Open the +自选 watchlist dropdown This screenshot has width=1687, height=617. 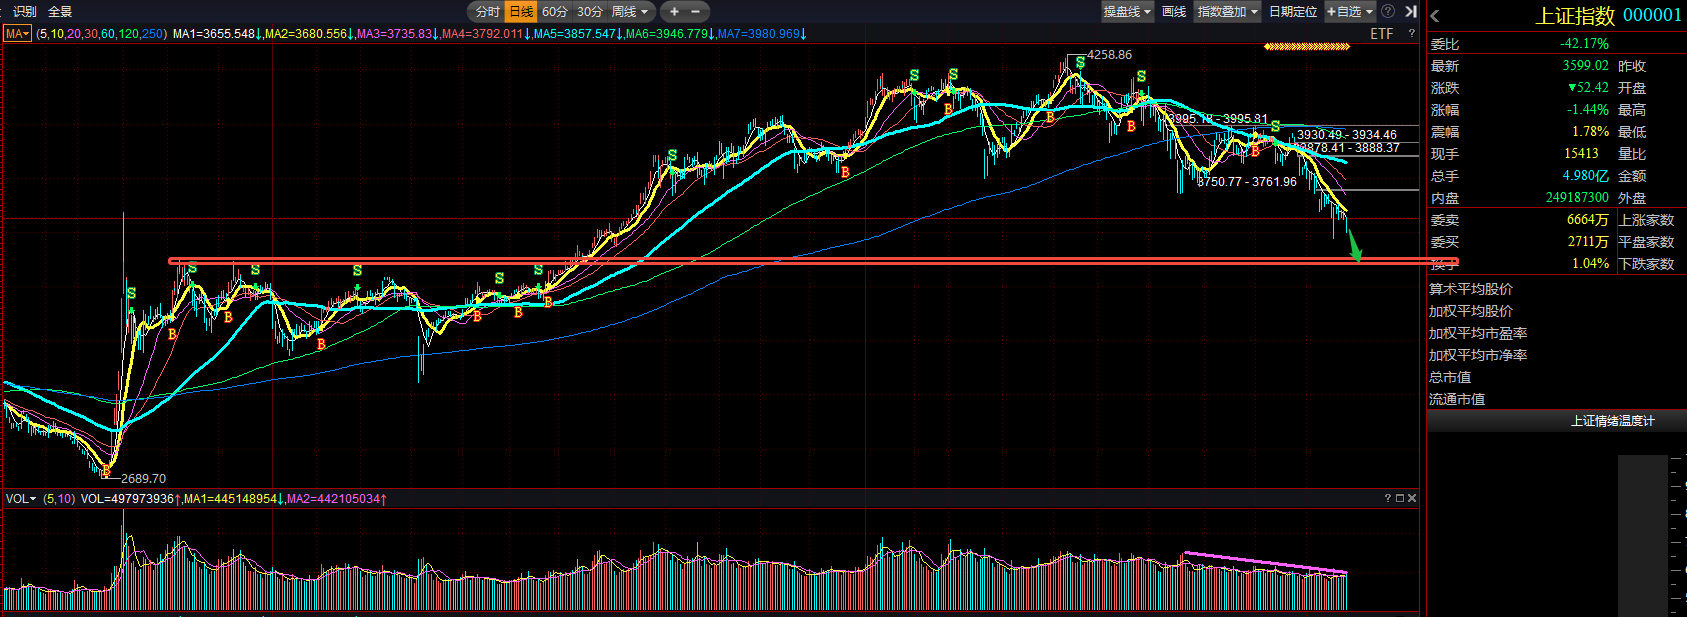point(1350,12)
